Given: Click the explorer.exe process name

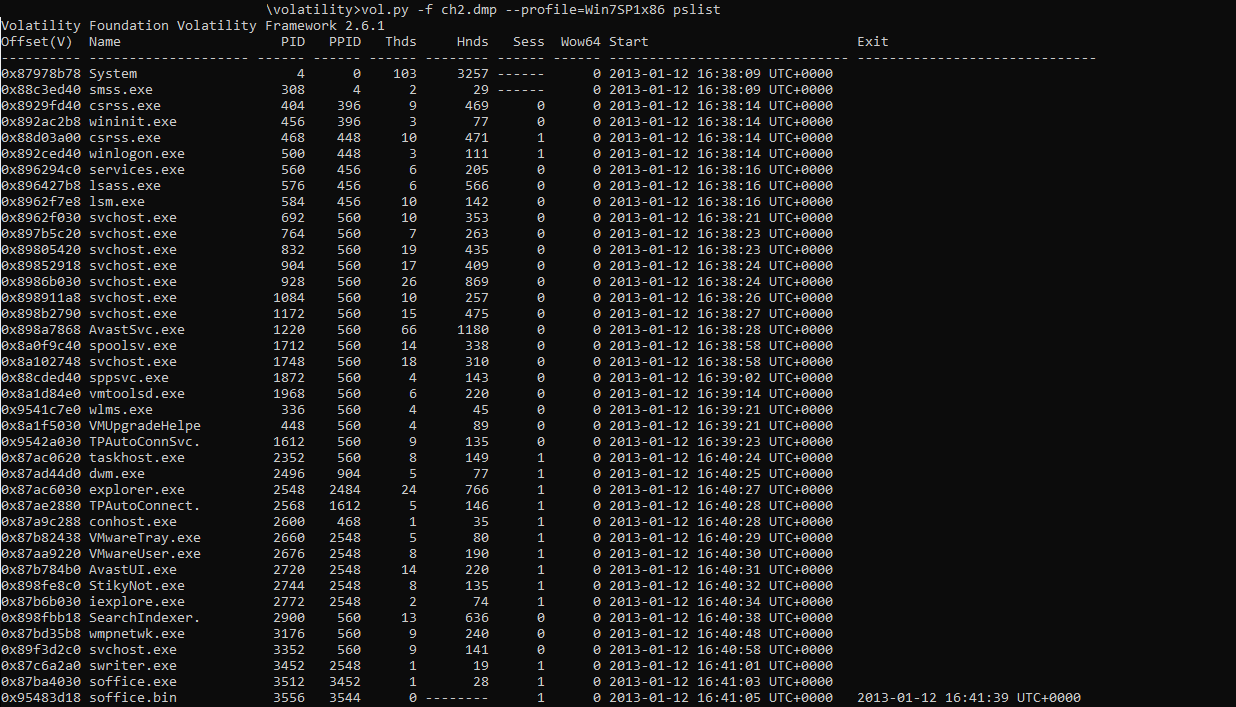Looking at the screenshot, I should point(136,490).
